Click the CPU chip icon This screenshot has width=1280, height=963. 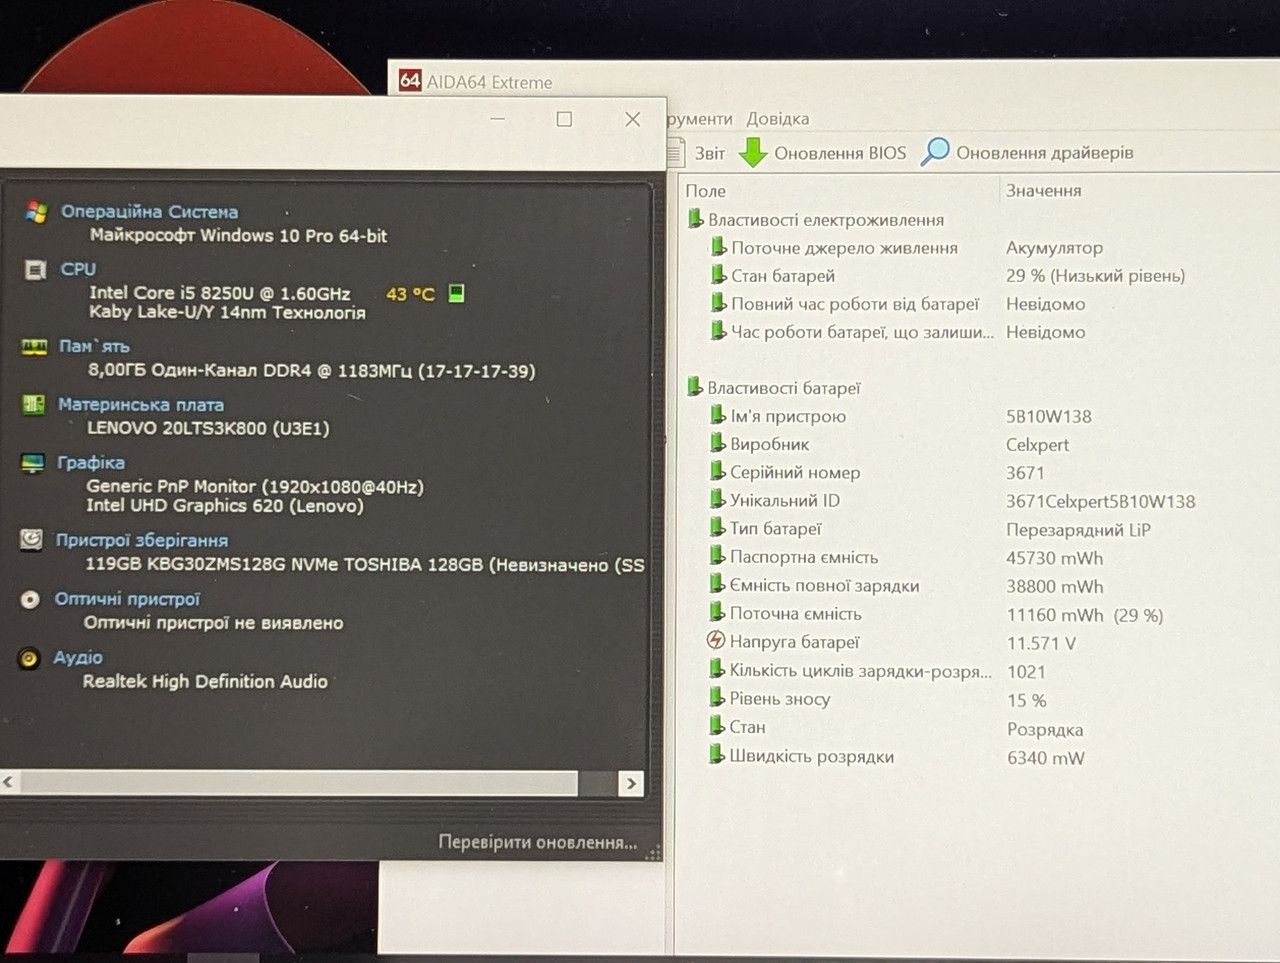[x=35, y=270]
